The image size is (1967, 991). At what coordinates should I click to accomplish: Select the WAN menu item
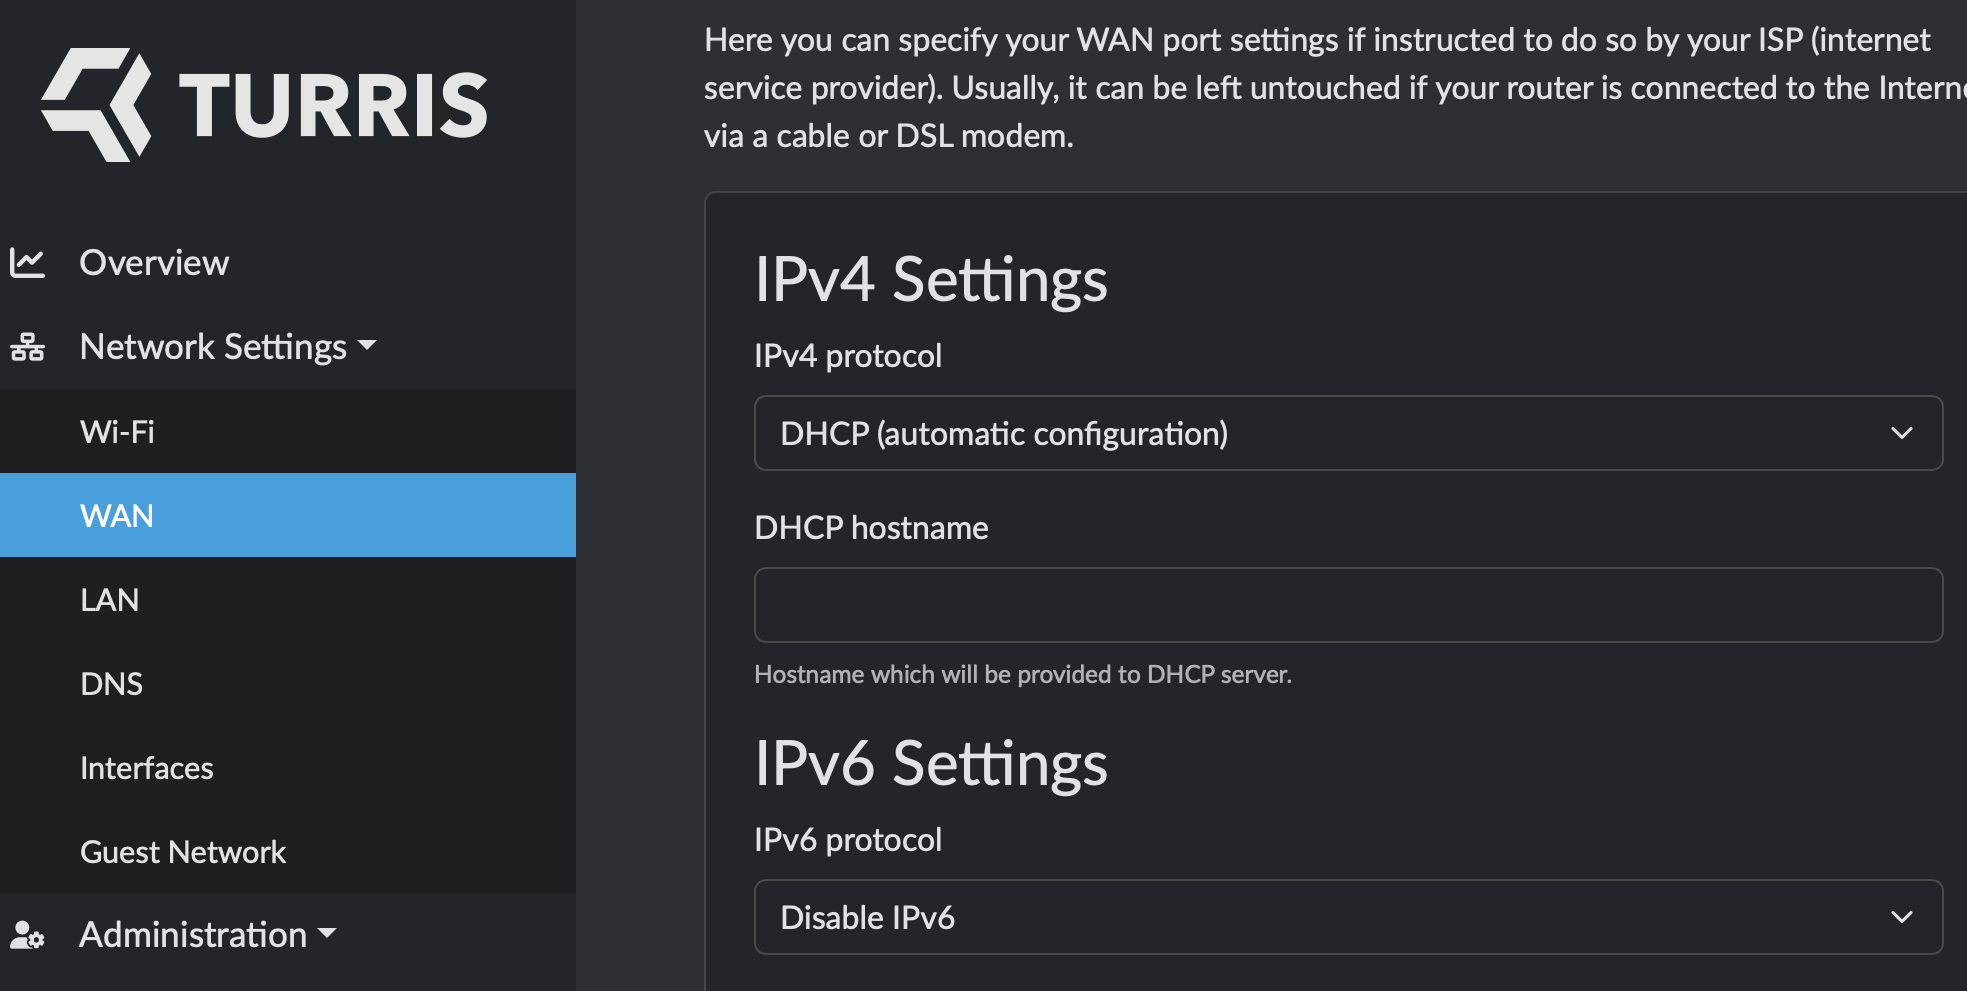click(288, 515)
